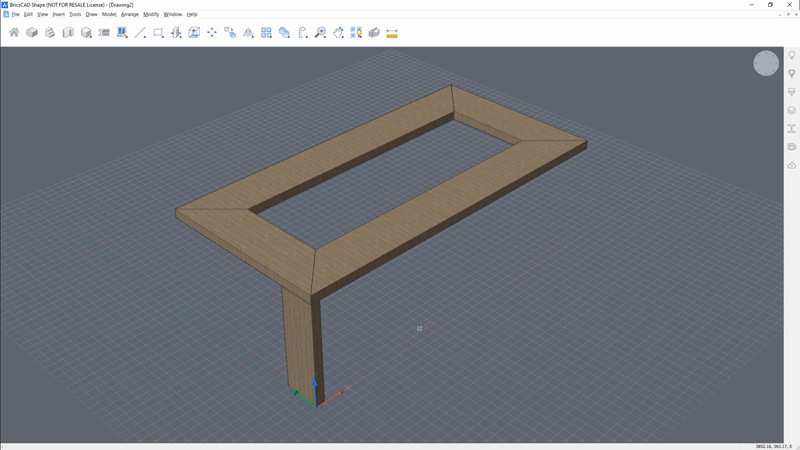Viewport: 800px width, 450px height.
Task: Select the Mirror tool icon
Action: point(248,33)
